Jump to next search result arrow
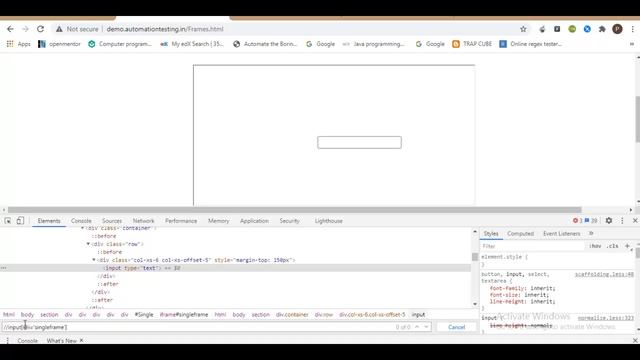Viewport: 640px width, 360px height. [426, 327]
